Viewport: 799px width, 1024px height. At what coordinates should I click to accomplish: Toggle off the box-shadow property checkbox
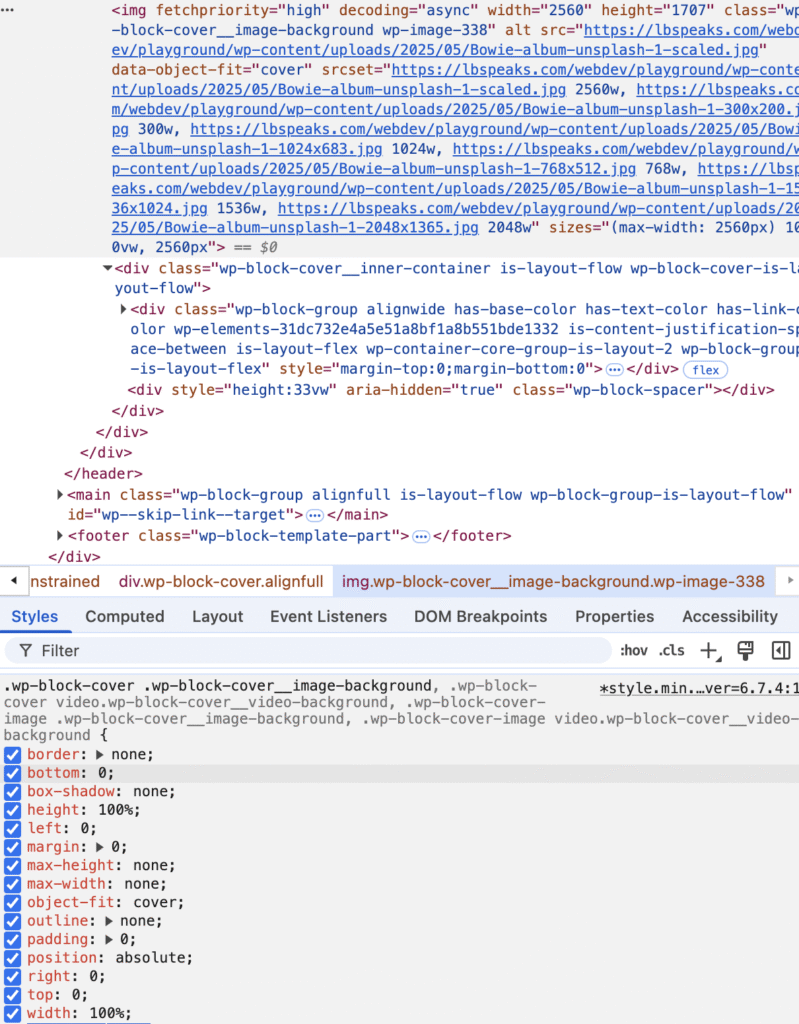[x=12, y=792]
